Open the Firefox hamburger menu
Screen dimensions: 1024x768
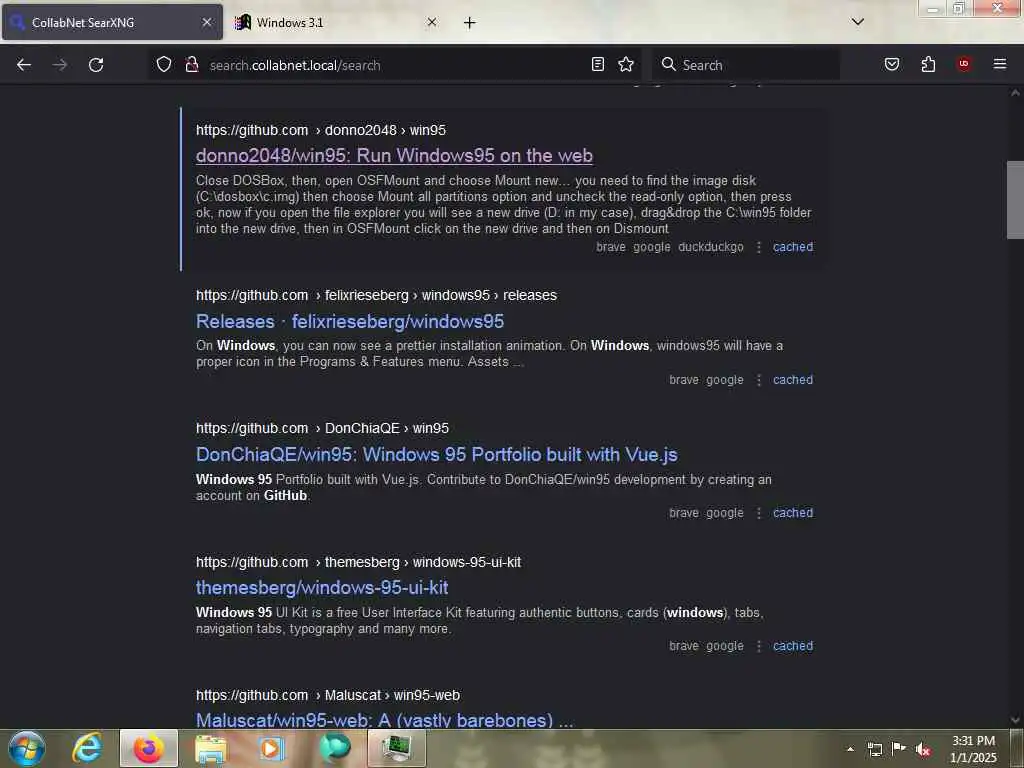pyautogui.click(x=1000, y=64)
